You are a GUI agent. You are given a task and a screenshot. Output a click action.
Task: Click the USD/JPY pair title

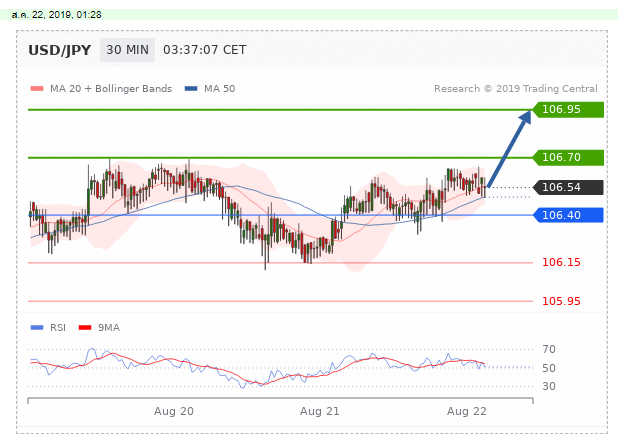[x=60, y=50]
